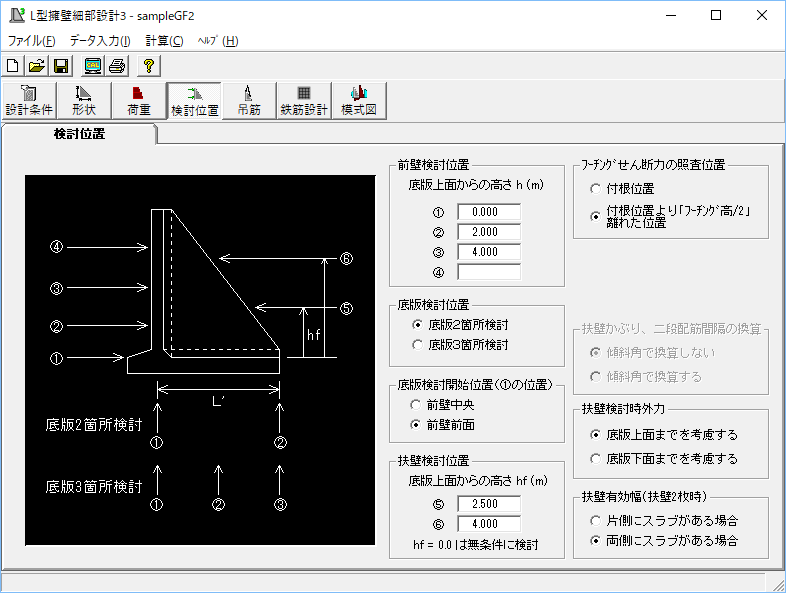The height and width of the screenshot is (593, 786).
Task: Click front wall height field ② with 2.000
Action: (x=489, y=232)
